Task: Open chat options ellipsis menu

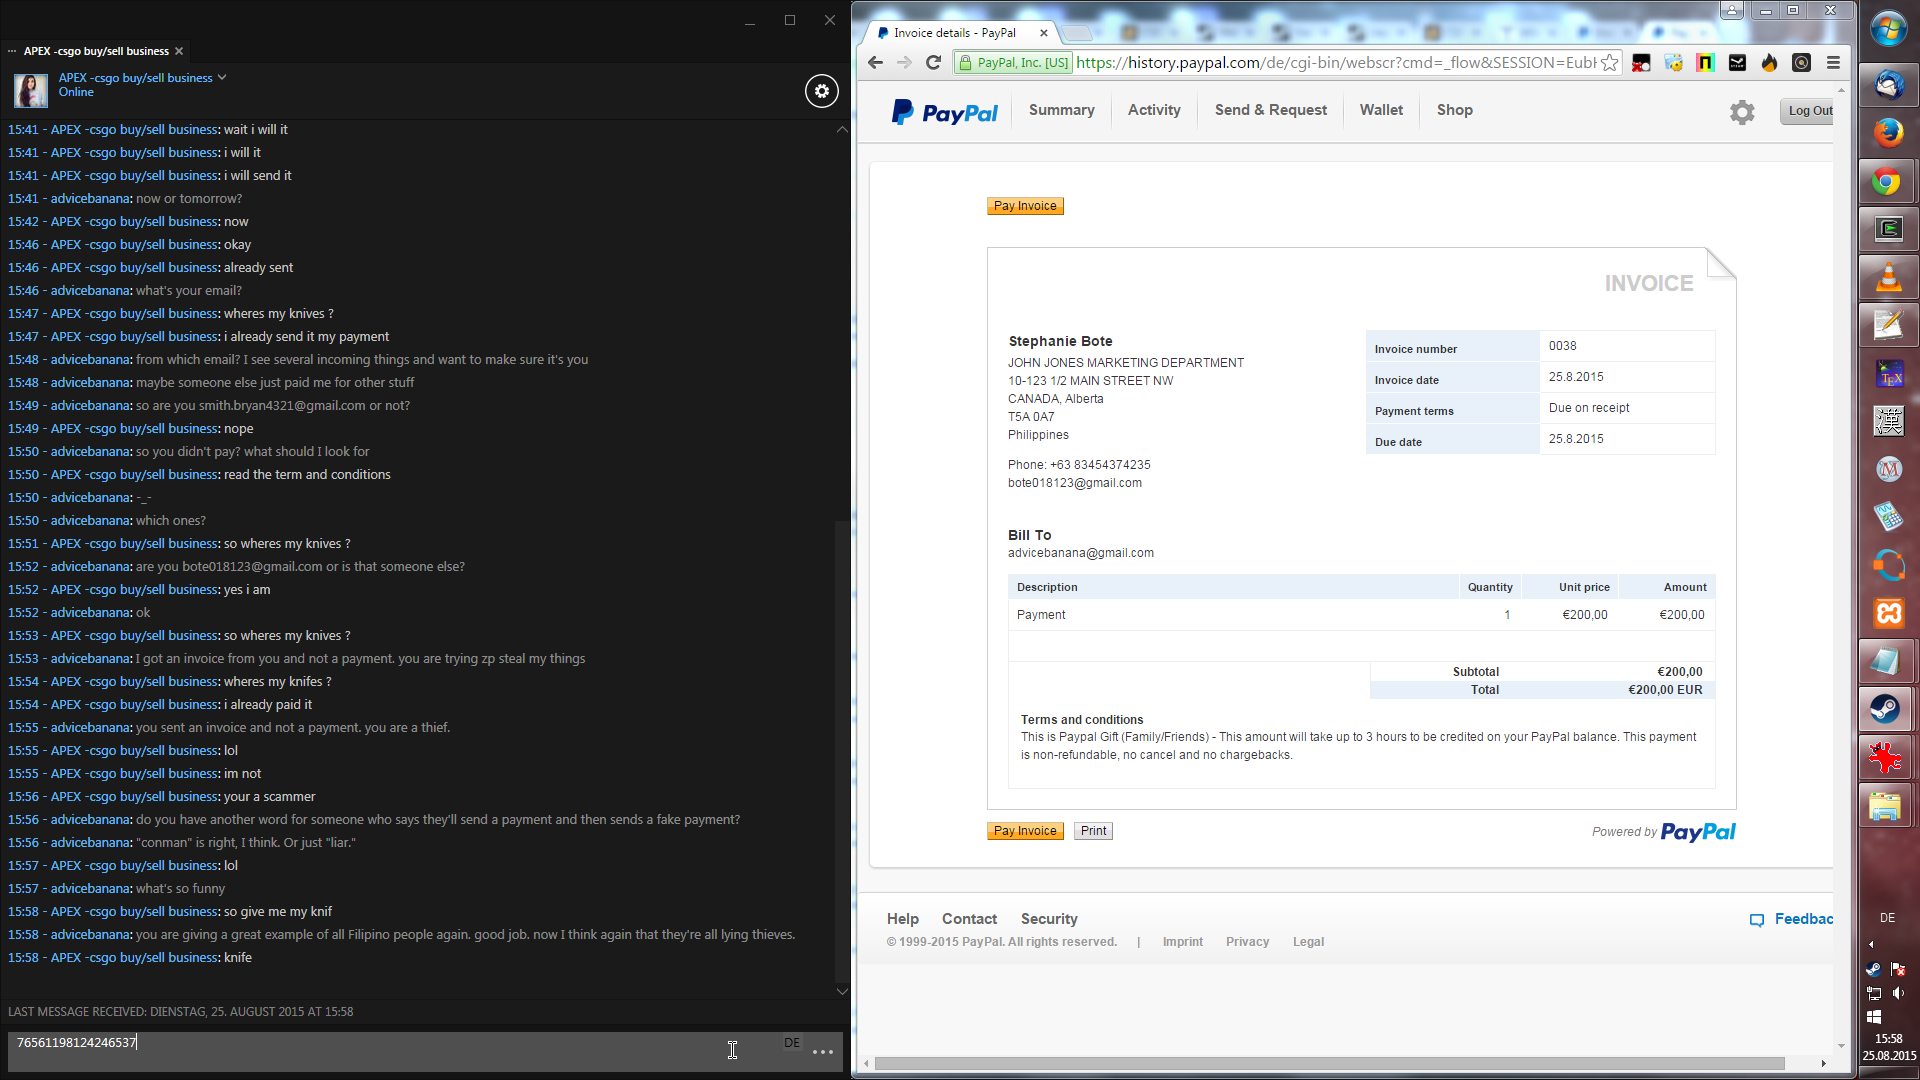Action: (823, 1052)
